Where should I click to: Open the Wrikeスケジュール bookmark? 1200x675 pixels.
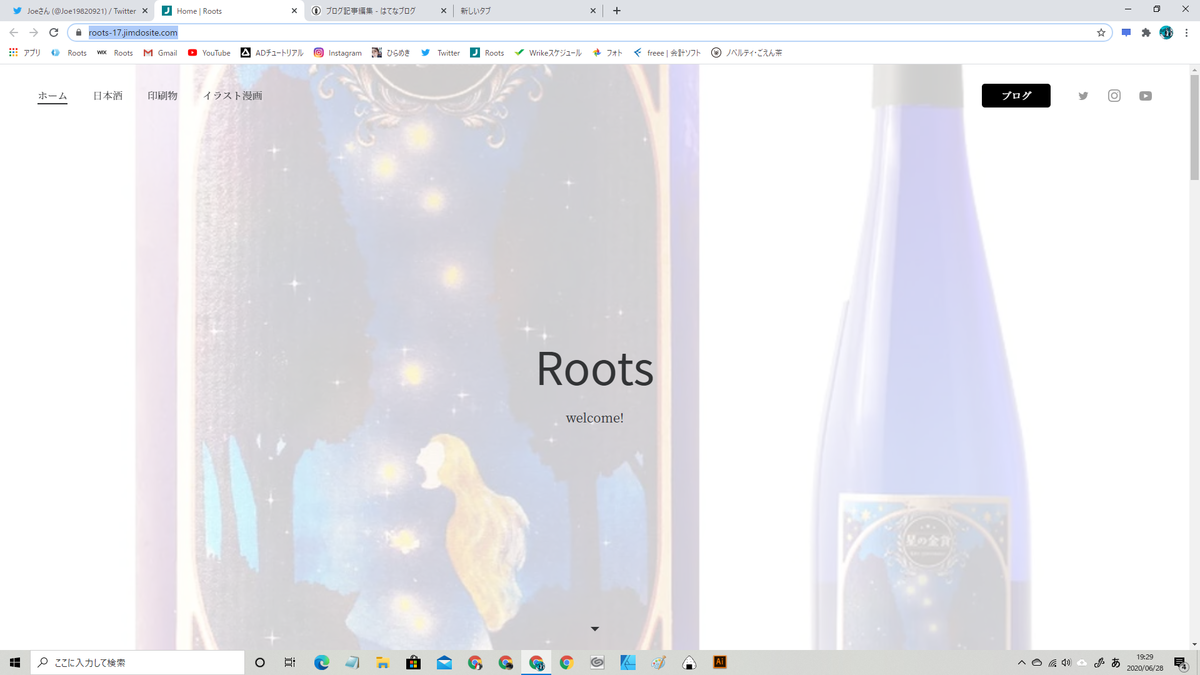tap(548, 53)
